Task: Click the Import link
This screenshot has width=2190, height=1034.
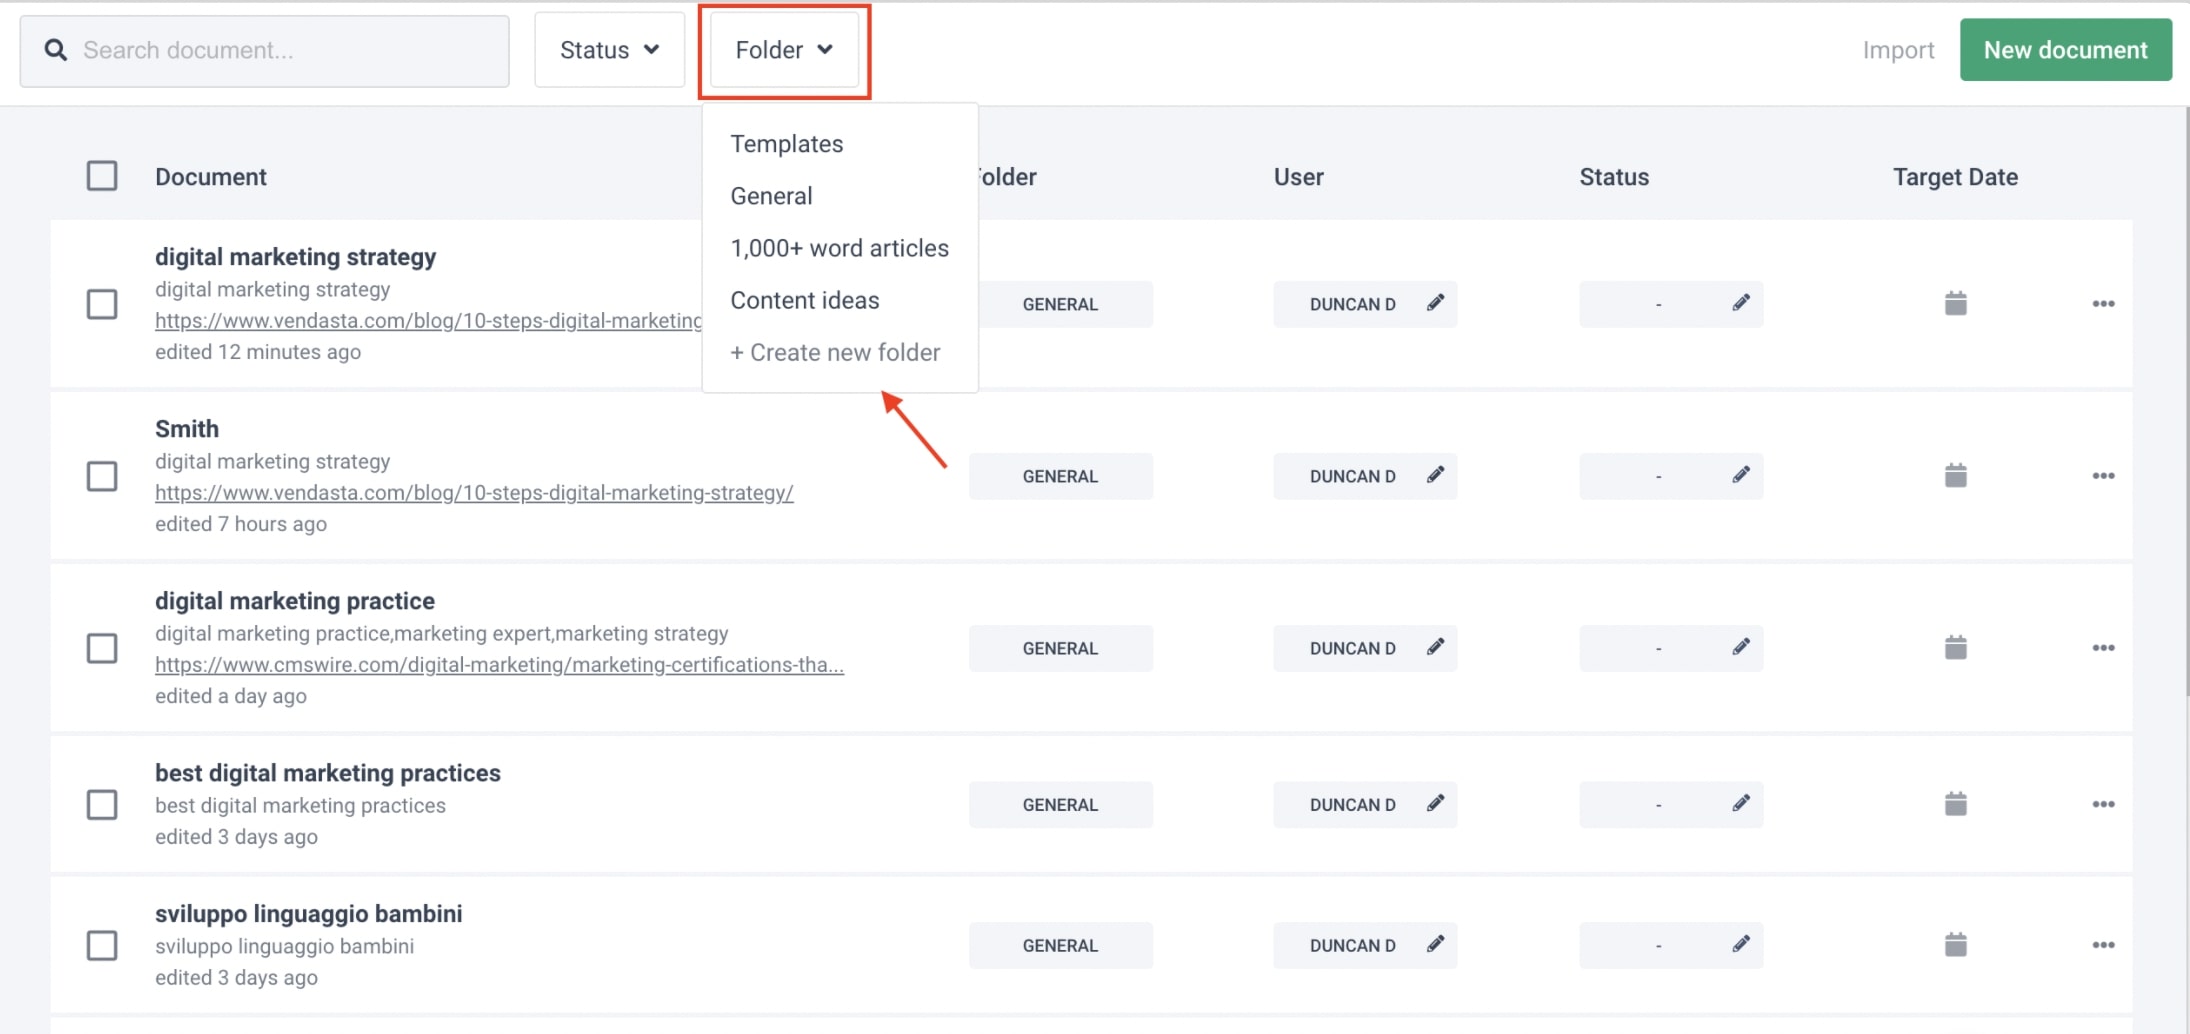Action: [x=1898, y=50]
